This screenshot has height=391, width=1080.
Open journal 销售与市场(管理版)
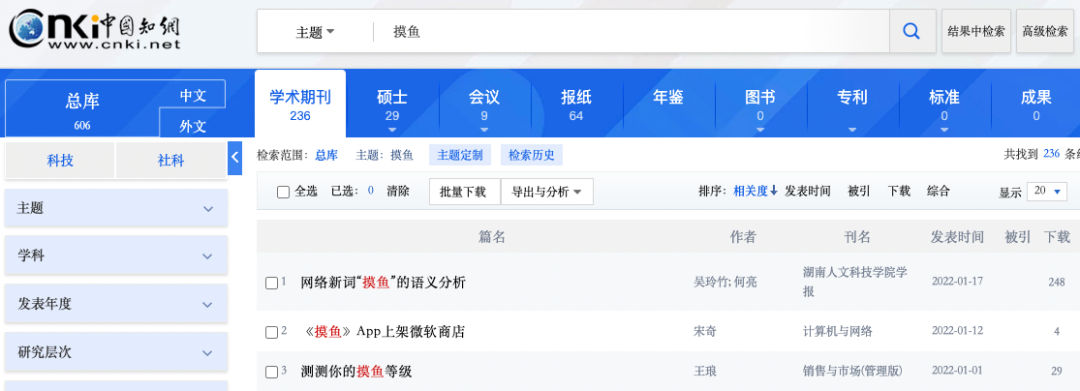click(x=852, y=372)
